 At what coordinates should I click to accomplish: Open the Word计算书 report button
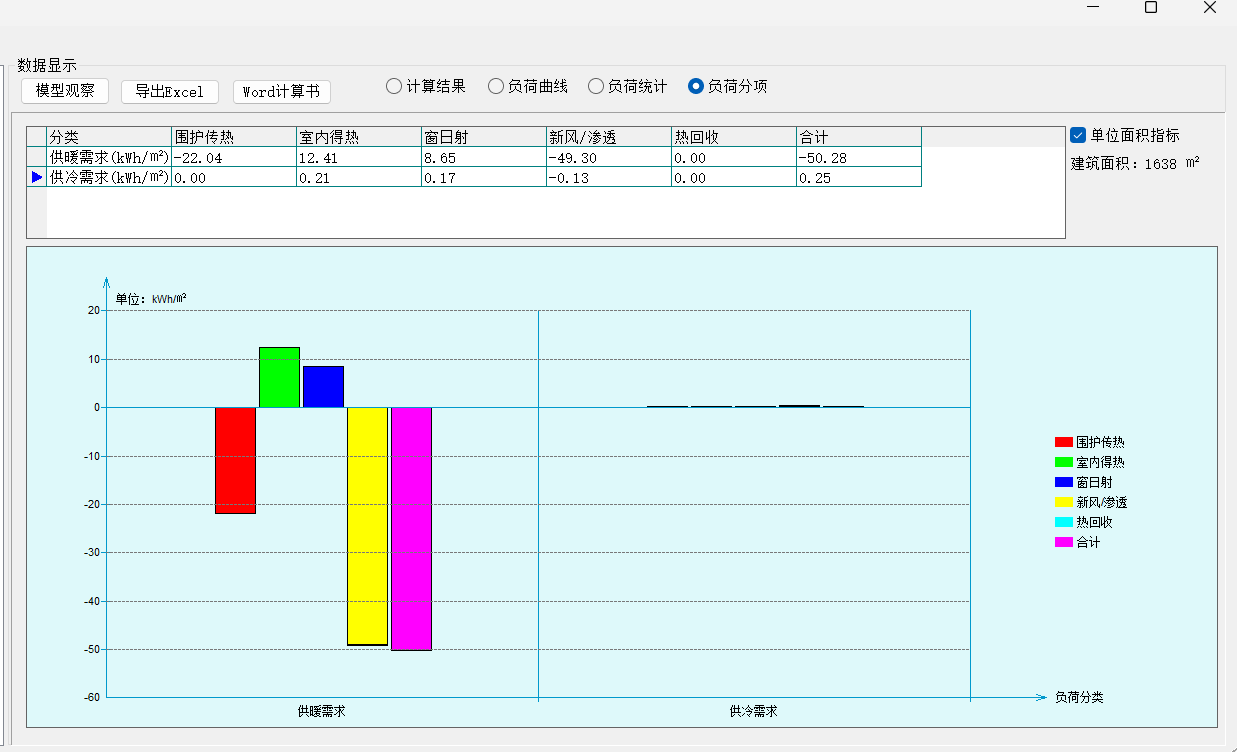[281, 91]
